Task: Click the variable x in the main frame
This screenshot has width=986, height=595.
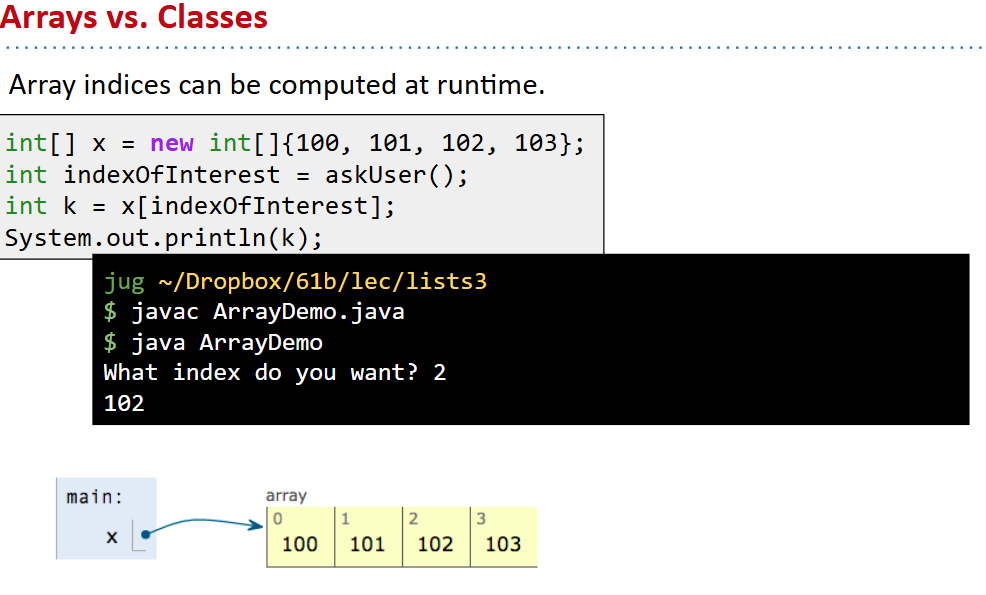Action: click(111, 537)
